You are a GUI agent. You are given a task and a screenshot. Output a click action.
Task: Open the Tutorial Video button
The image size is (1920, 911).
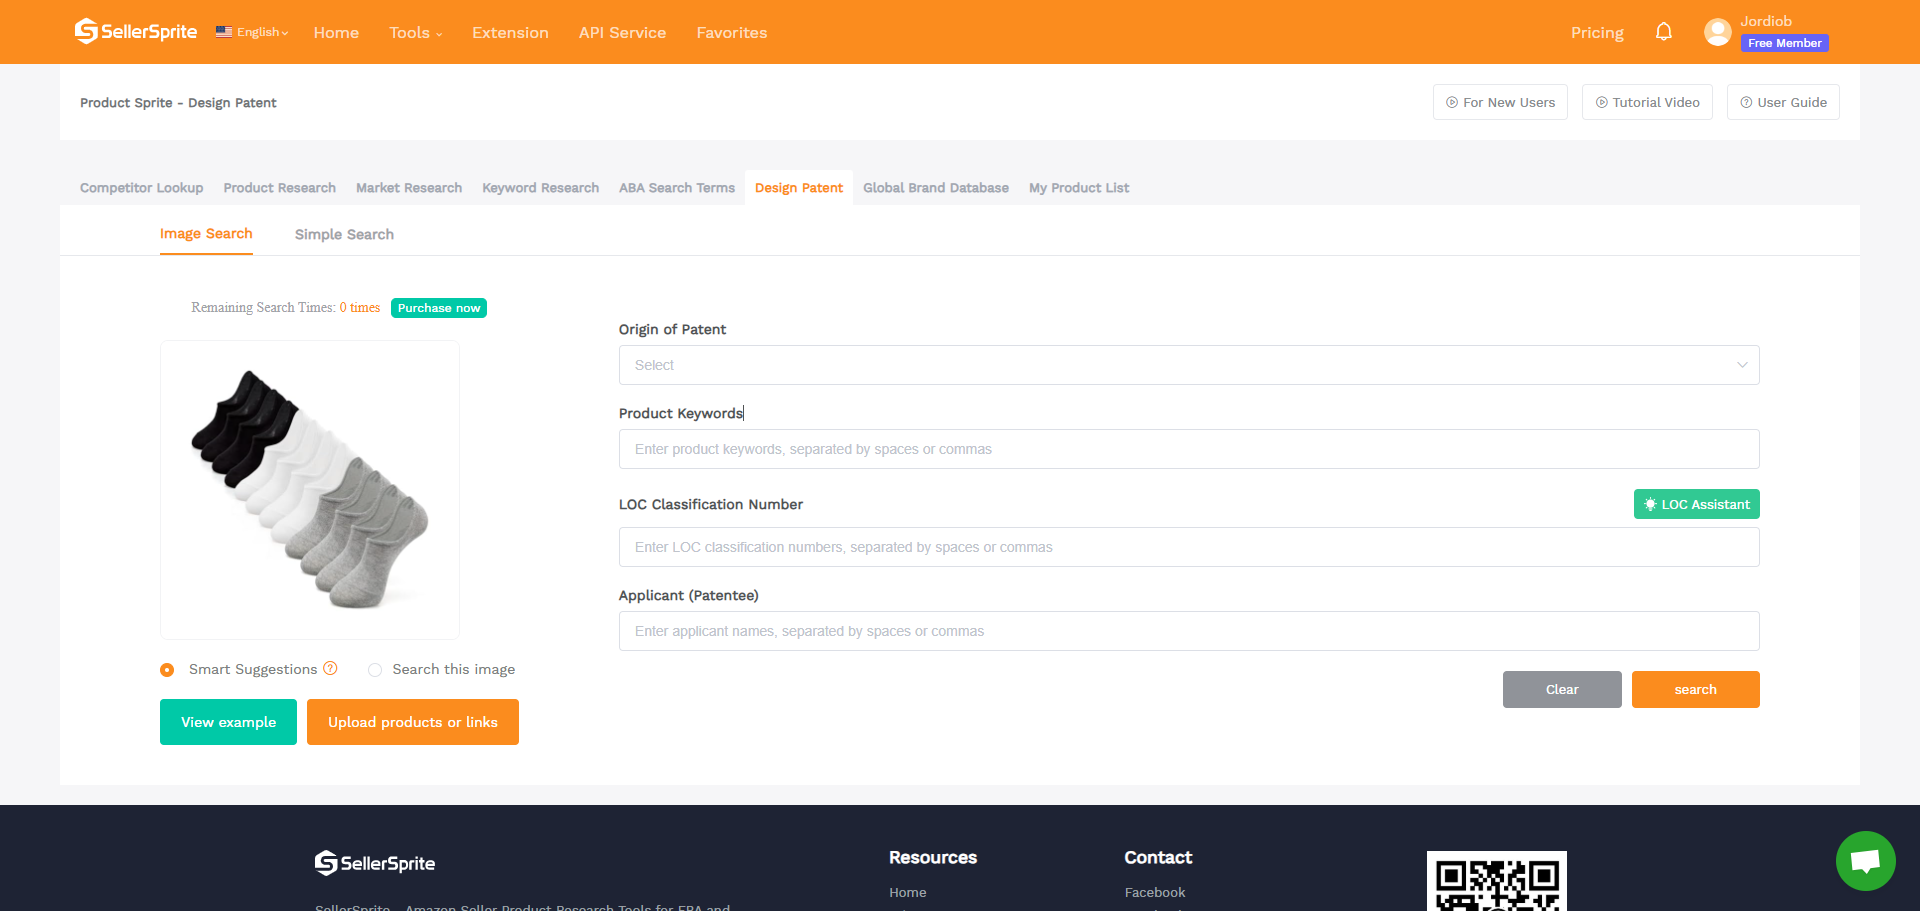[x=1647, y=102]
